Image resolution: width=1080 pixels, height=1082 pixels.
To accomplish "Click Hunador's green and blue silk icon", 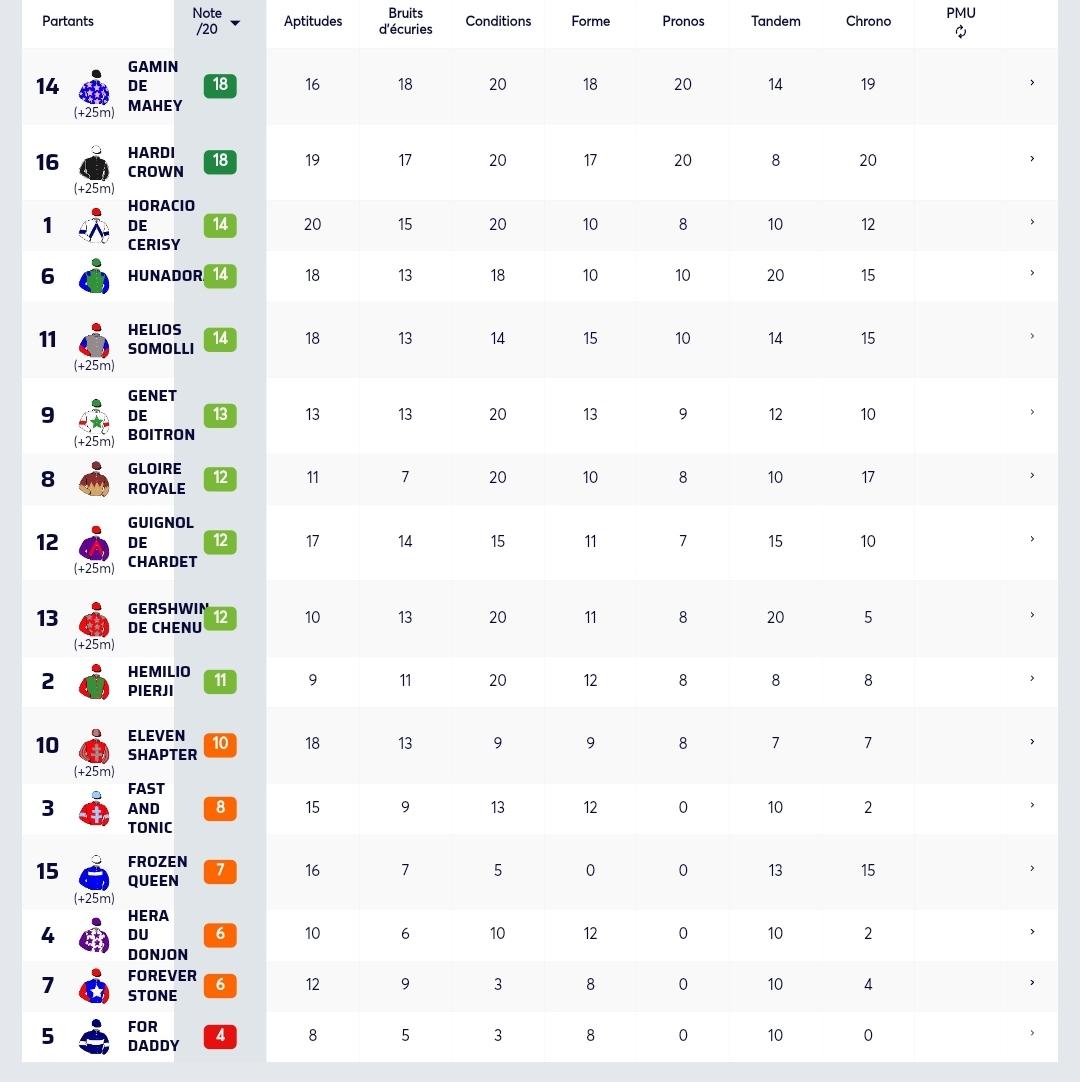I will [x=95, y=277].
